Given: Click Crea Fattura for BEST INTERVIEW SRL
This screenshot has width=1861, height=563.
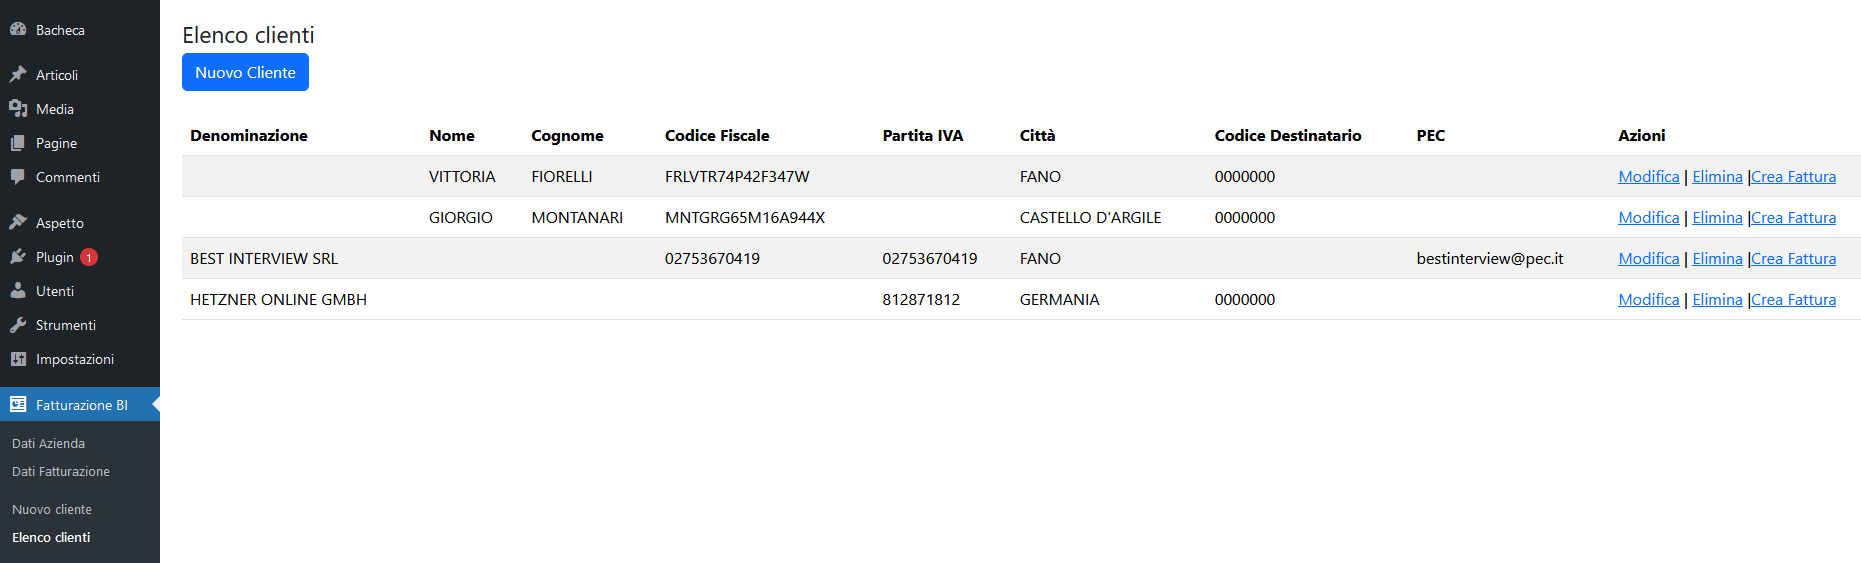Looking at the screenshot, I should [x=1793, y=259].
